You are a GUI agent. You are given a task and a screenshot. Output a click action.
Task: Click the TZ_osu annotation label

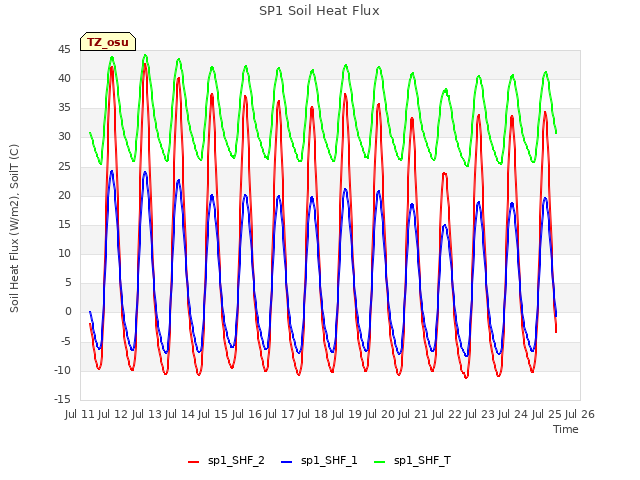click(108, 42)
